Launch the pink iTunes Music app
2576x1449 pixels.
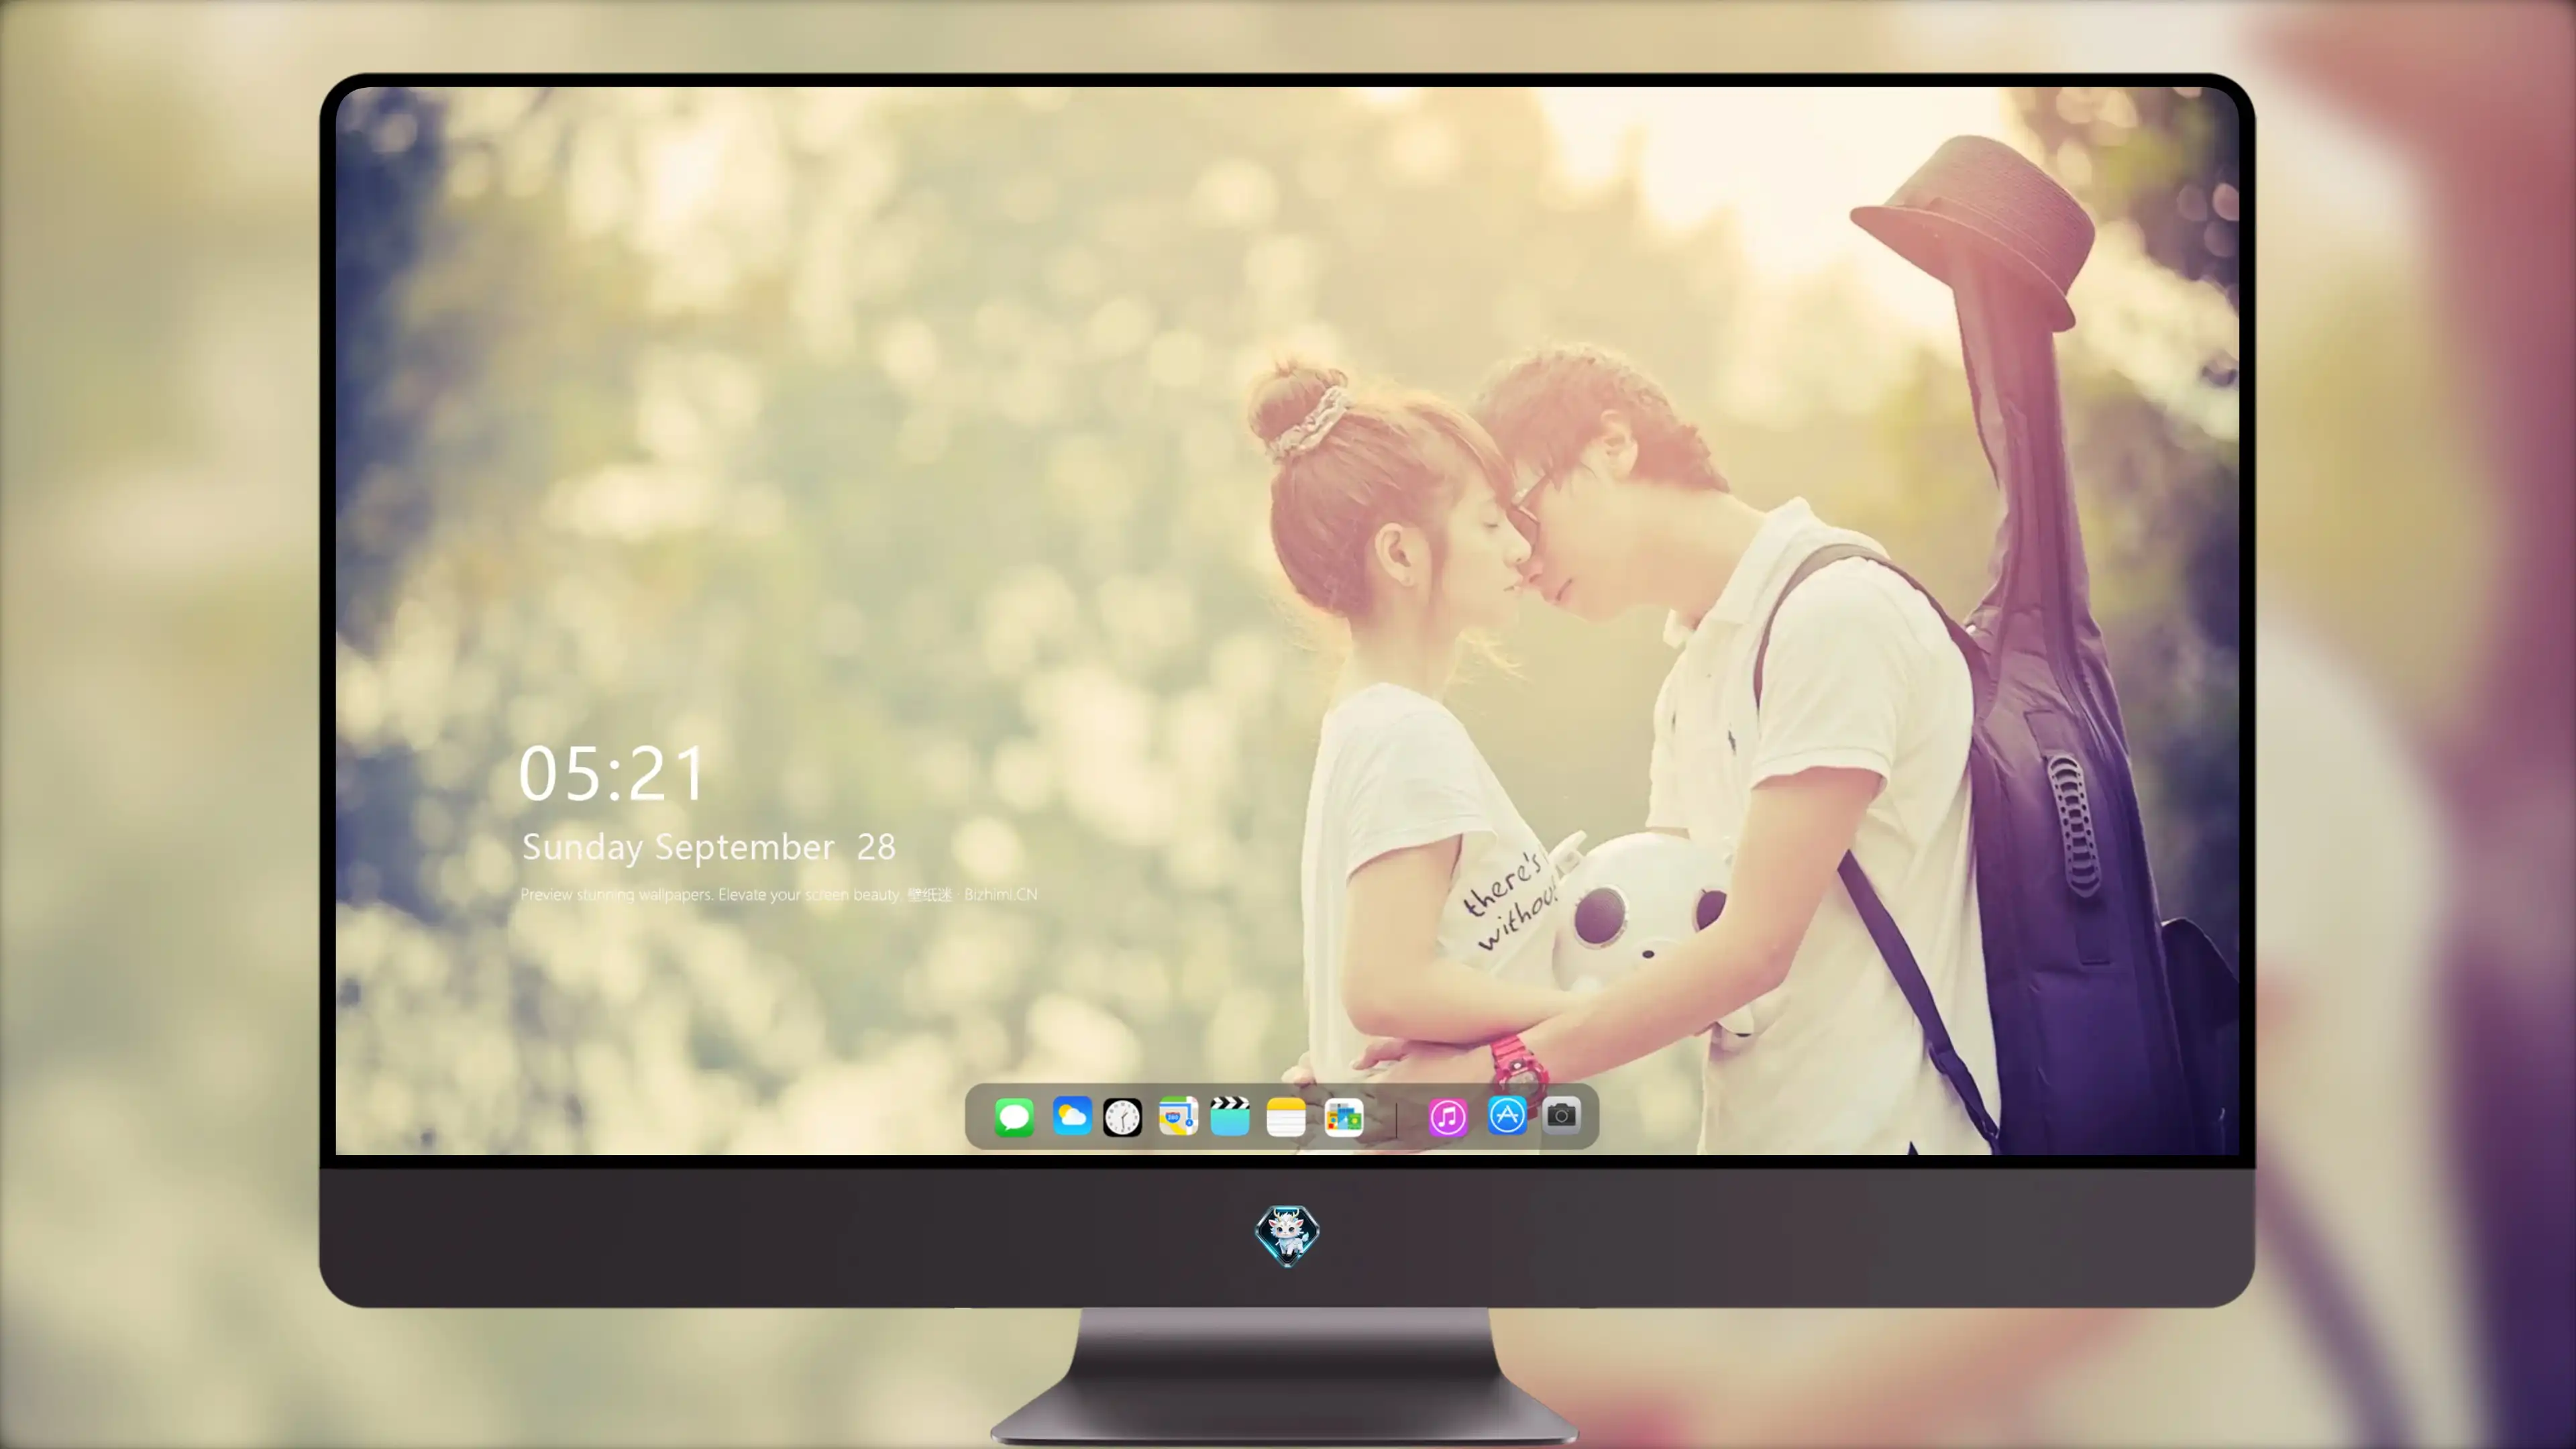pyautogui.click(x=1447, y=1117)
